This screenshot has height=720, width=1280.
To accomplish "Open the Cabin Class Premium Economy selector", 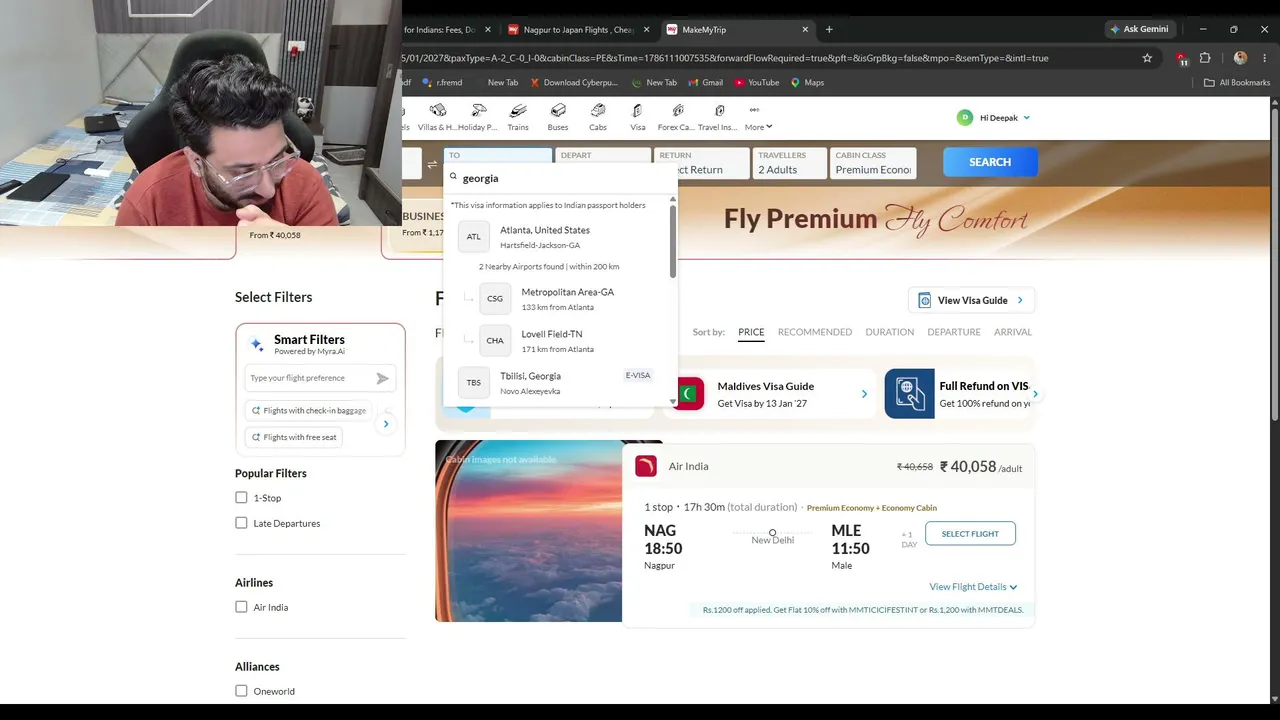I will [873, 163].
